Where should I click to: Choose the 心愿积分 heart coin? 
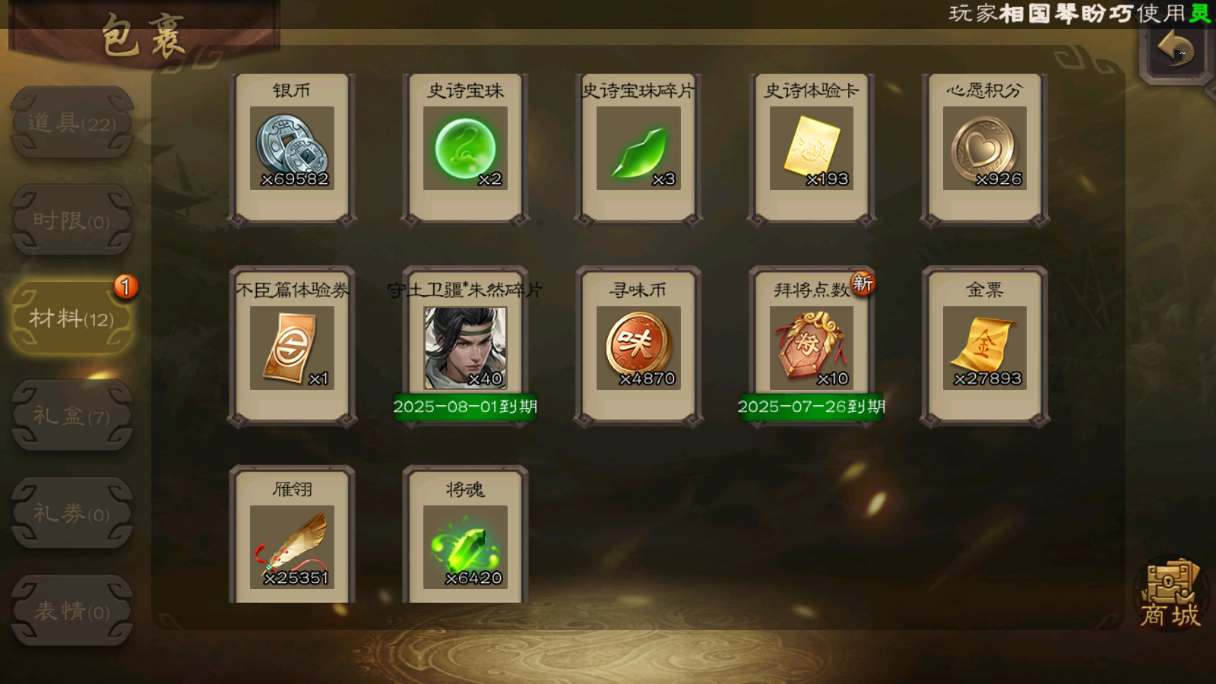point(985,148)
